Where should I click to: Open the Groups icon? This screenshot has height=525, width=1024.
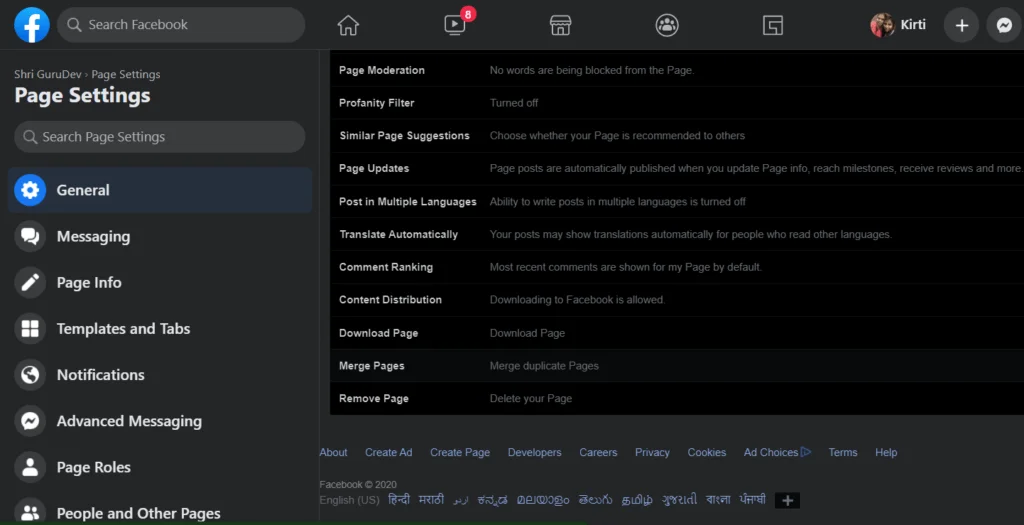click(667, 25)
